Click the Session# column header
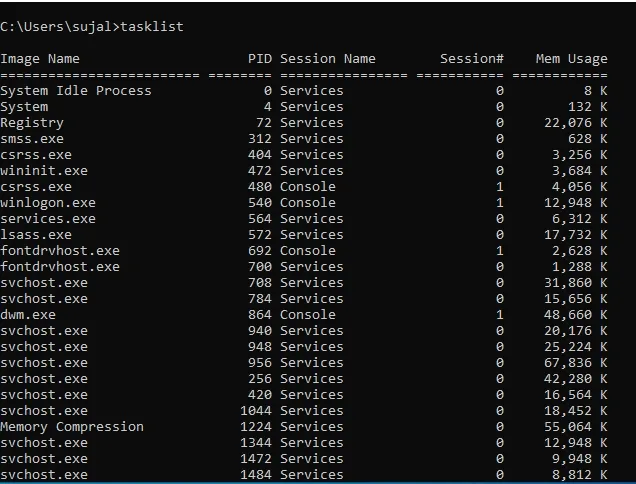 (x=471, y=58)
